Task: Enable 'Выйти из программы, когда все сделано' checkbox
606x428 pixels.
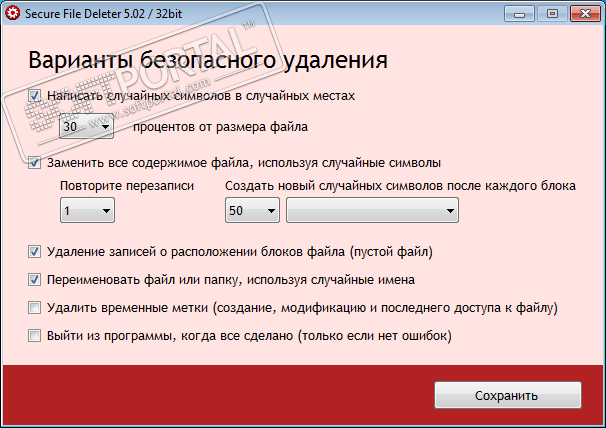Action: click(x=34, y=336)
